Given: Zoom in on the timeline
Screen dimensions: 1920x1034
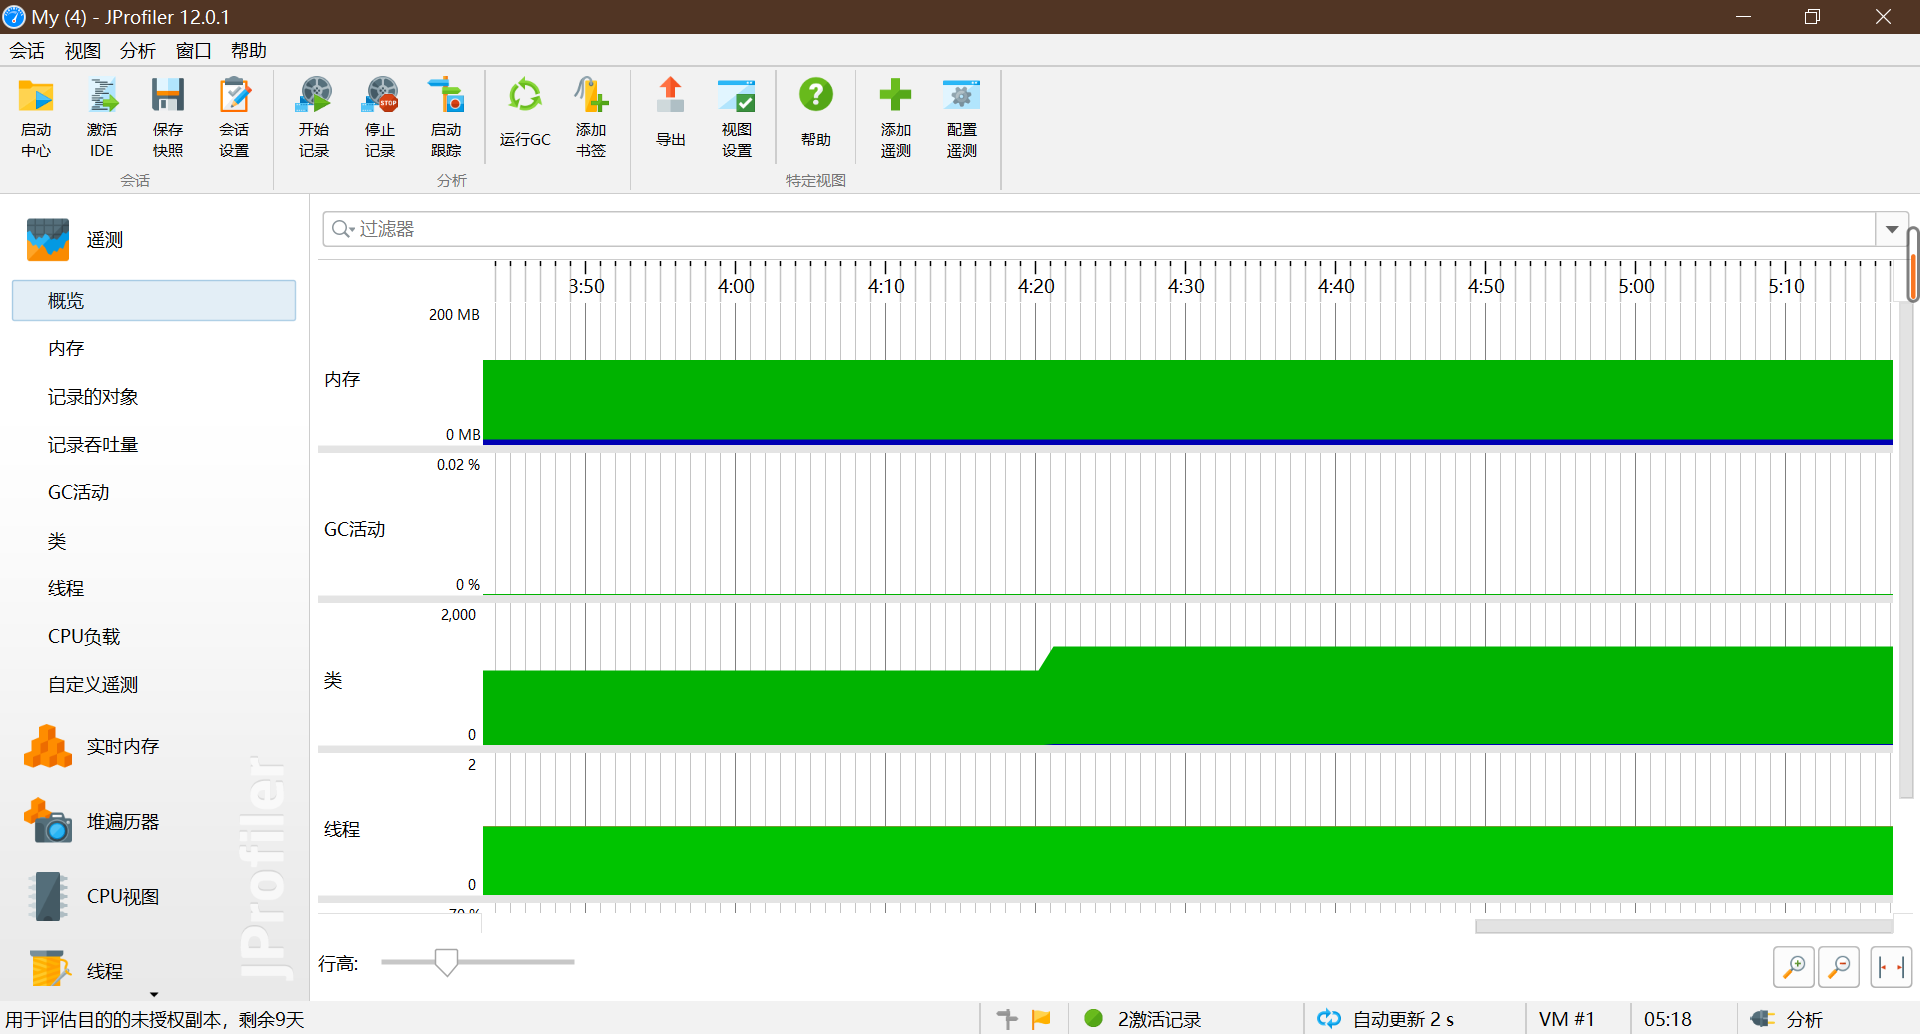Looking at the screenshot, I should [x=1794, y=967].
